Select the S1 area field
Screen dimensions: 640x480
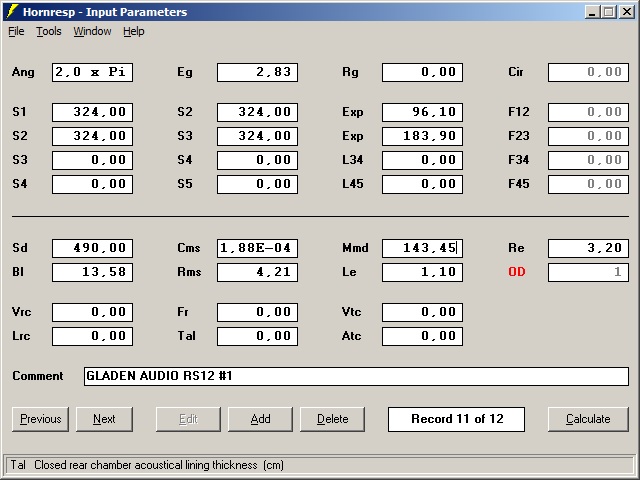coord(92,112)
